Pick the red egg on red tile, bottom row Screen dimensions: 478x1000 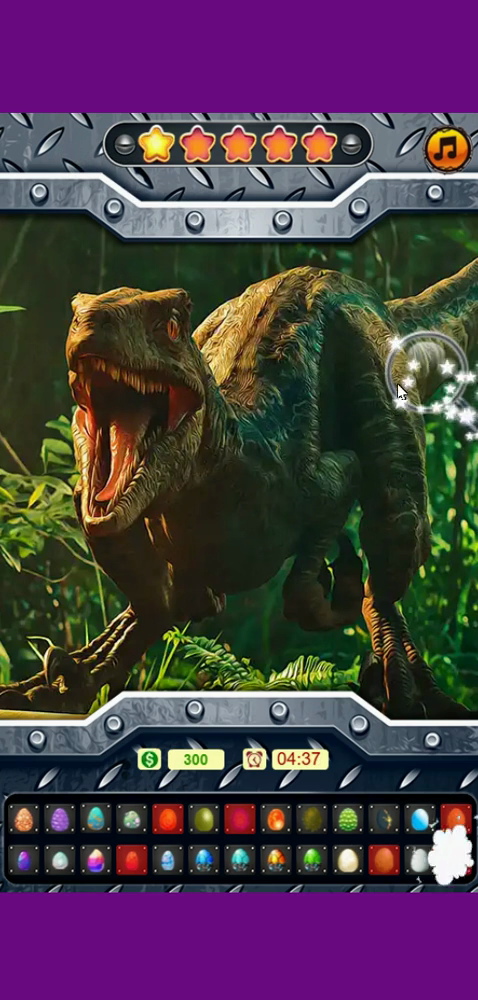click(x=132, y=860)
